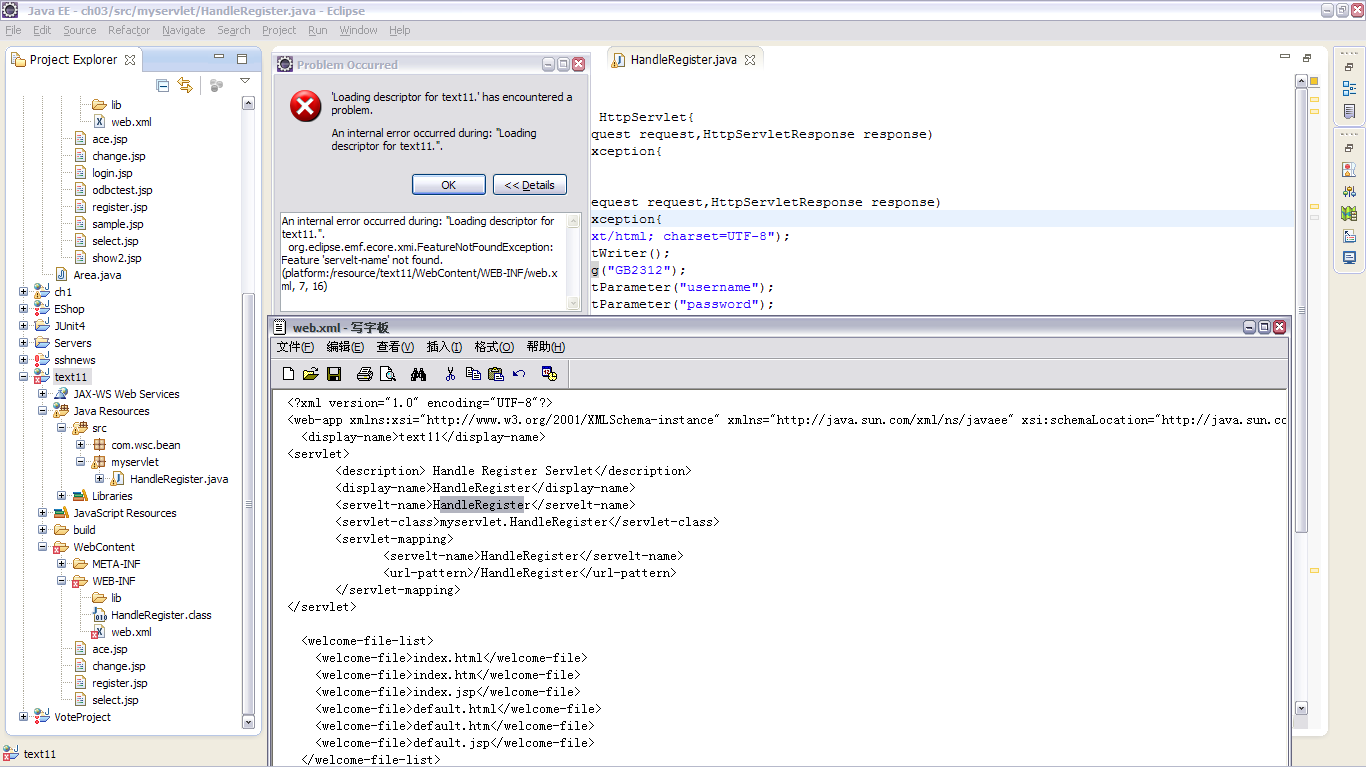This screenshot has width=1366, height=768.
Task: Click Open file icon in WordPad toolbar
Action: [311, 374]
